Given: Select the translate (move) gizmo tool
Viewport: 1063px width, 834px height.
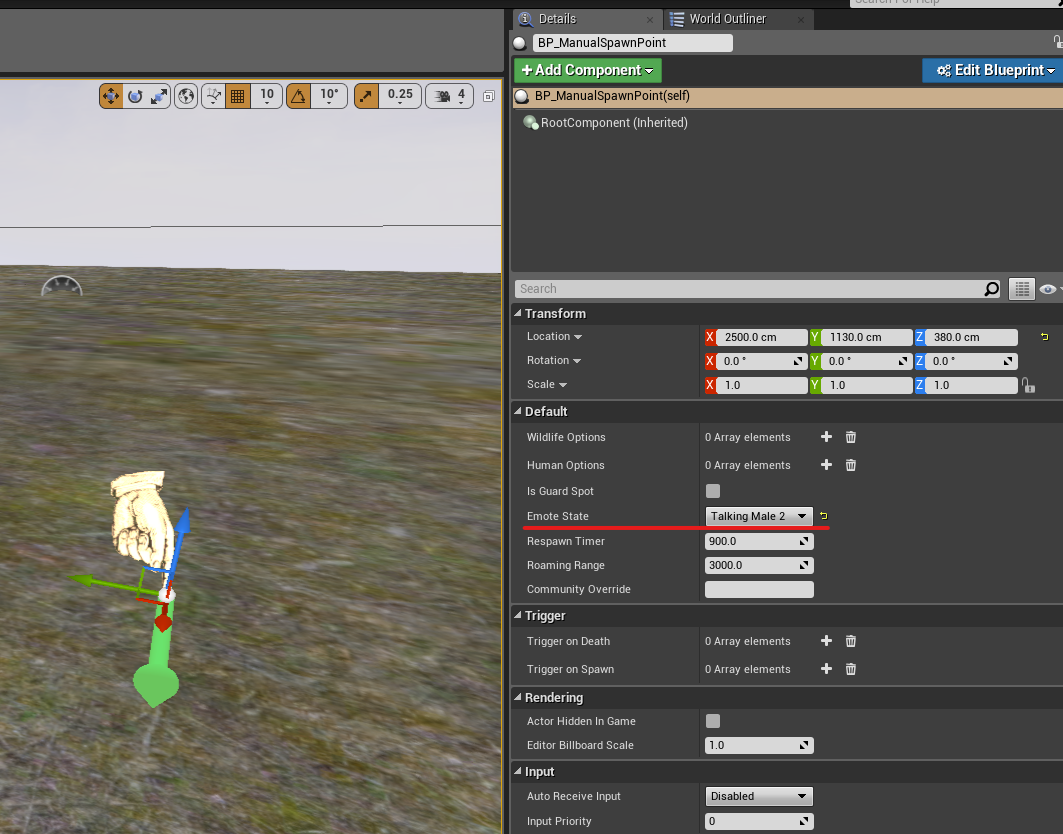Looking at the screenshot, I should 111,96.
